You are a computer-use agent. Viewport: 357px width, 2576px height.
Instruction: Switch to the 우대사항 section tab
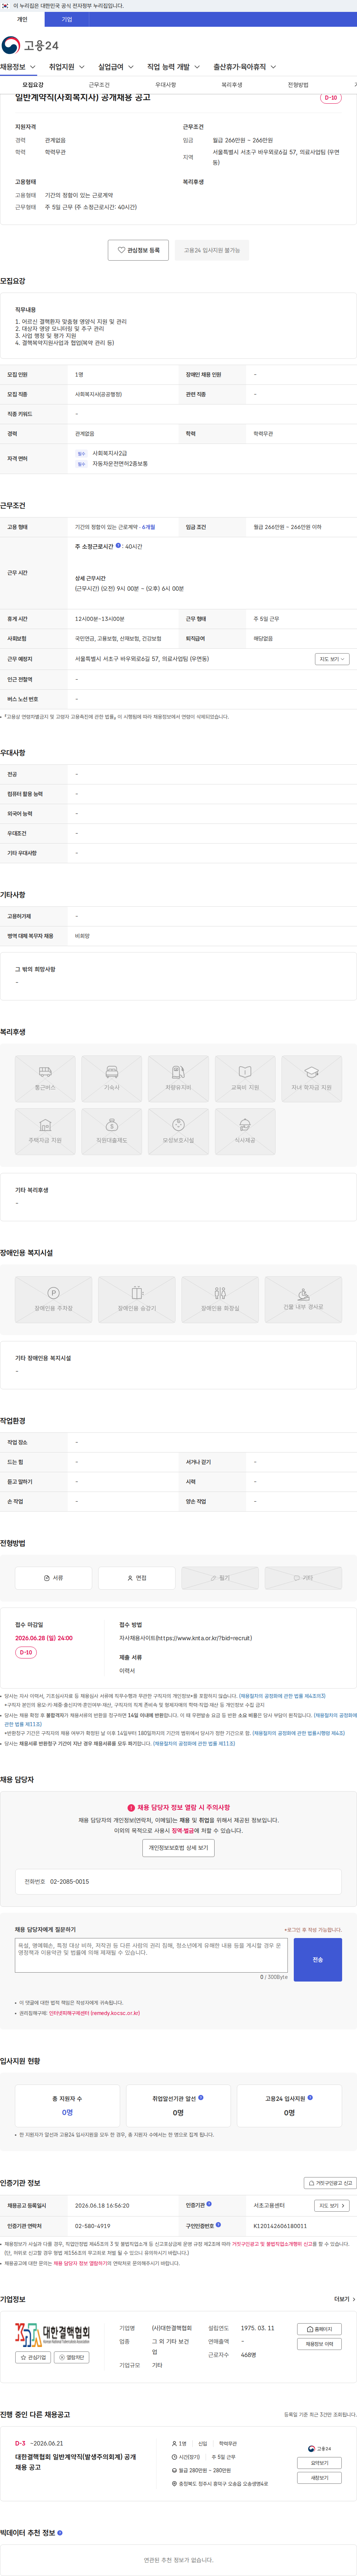click(165, 85)
